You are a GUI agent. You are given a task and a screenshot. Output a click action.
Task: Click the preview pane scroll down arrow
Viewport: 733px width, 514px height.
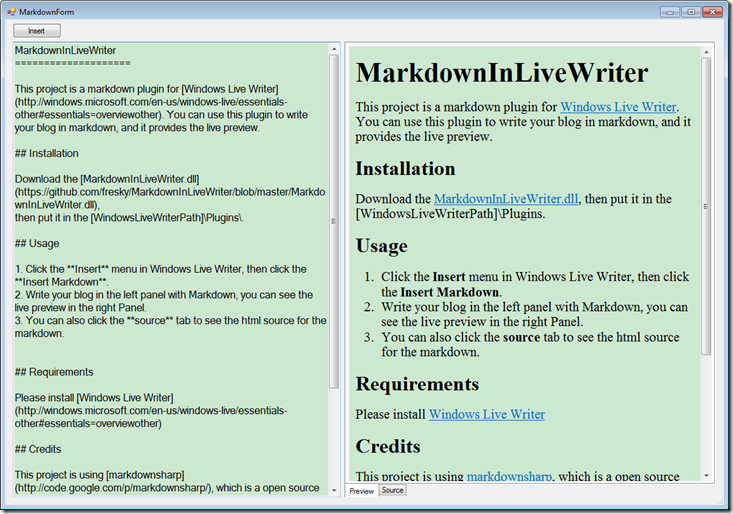706,476
